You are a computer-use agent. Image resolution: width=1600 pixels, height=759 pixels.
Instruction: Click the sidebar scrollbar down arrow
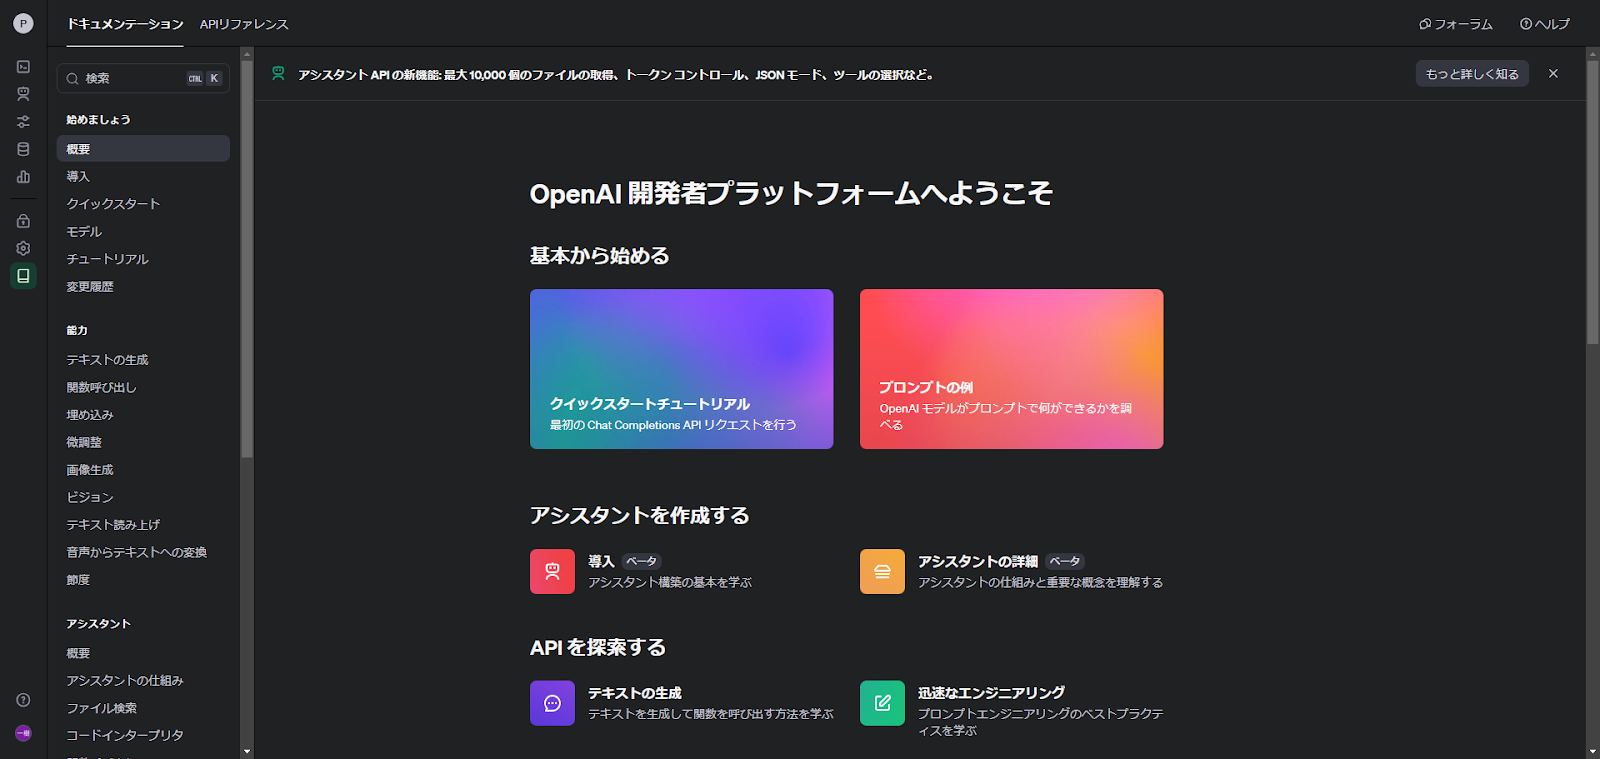[247, 751]
